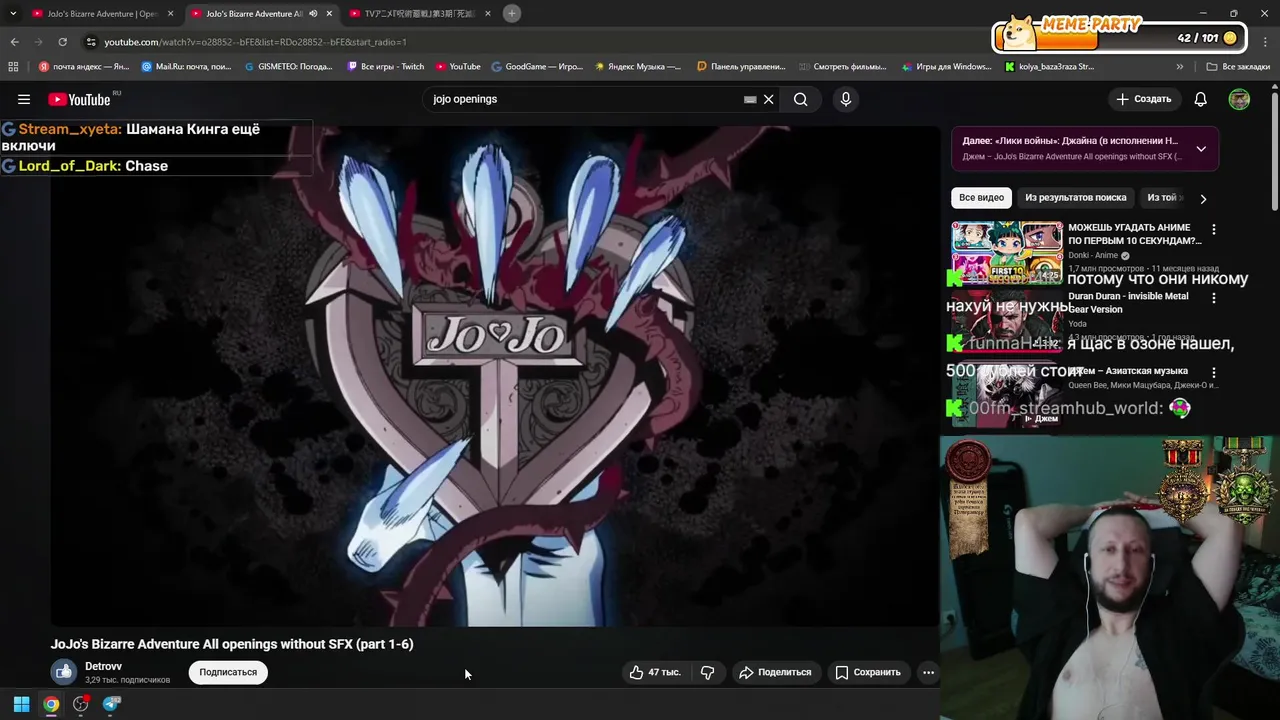
Task: Focus the jojo openings search field
Action: coord(585,99)
